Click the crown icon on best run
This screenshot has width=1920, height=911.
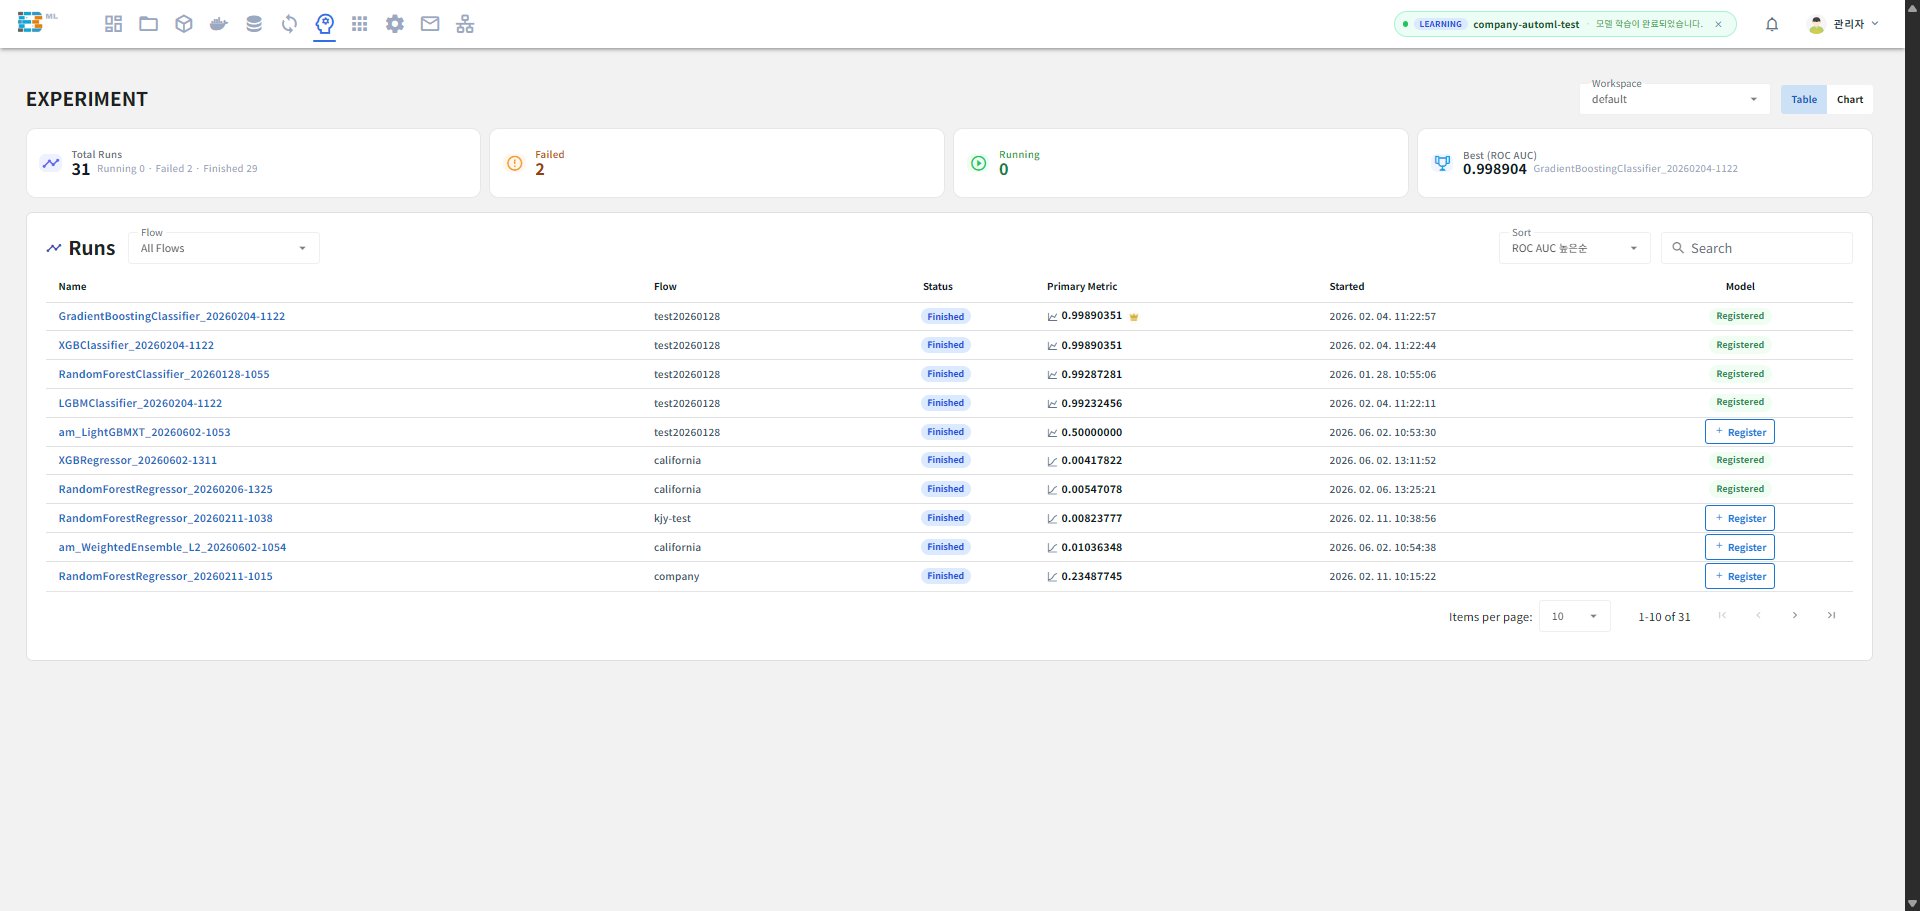pyautogui.click(x=1134, y=317)
